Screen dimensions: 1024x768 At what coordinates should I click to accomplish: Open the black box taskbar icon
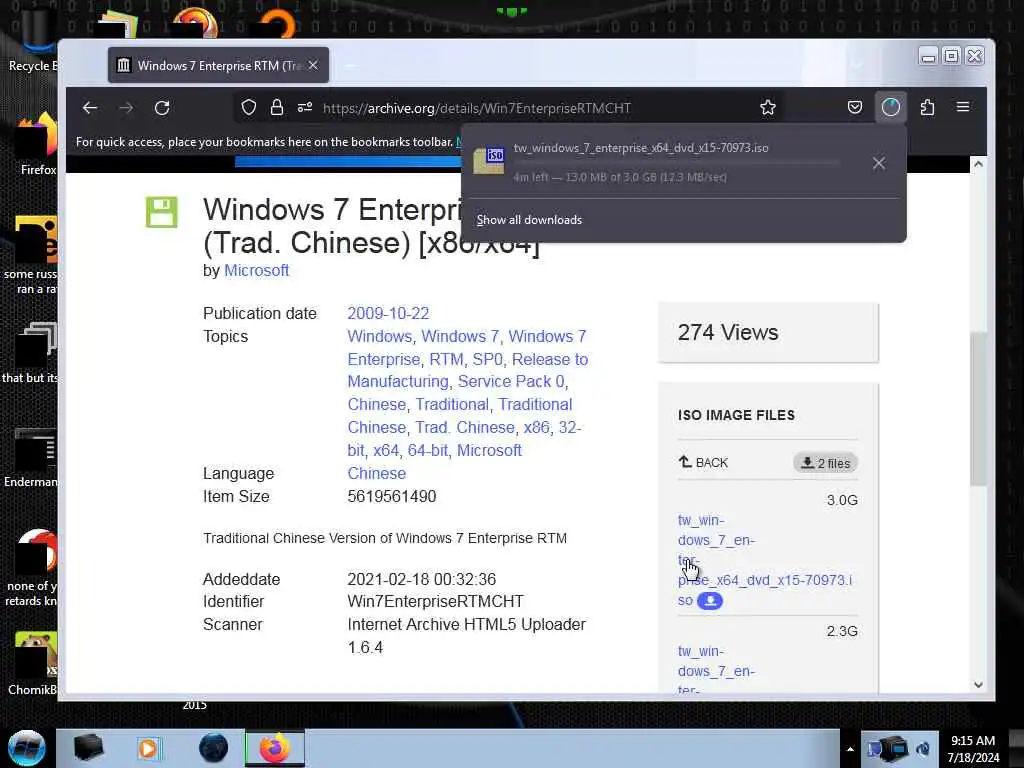tap(88, 748)
